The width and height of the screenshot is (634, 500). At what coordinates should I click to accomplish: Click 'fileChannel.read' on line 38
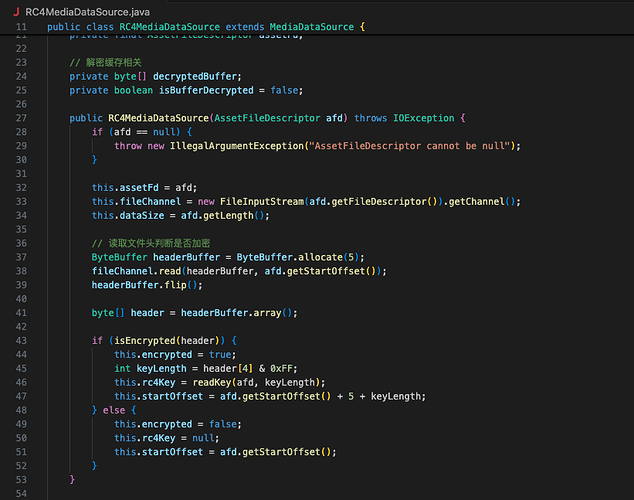pos(136,271)
